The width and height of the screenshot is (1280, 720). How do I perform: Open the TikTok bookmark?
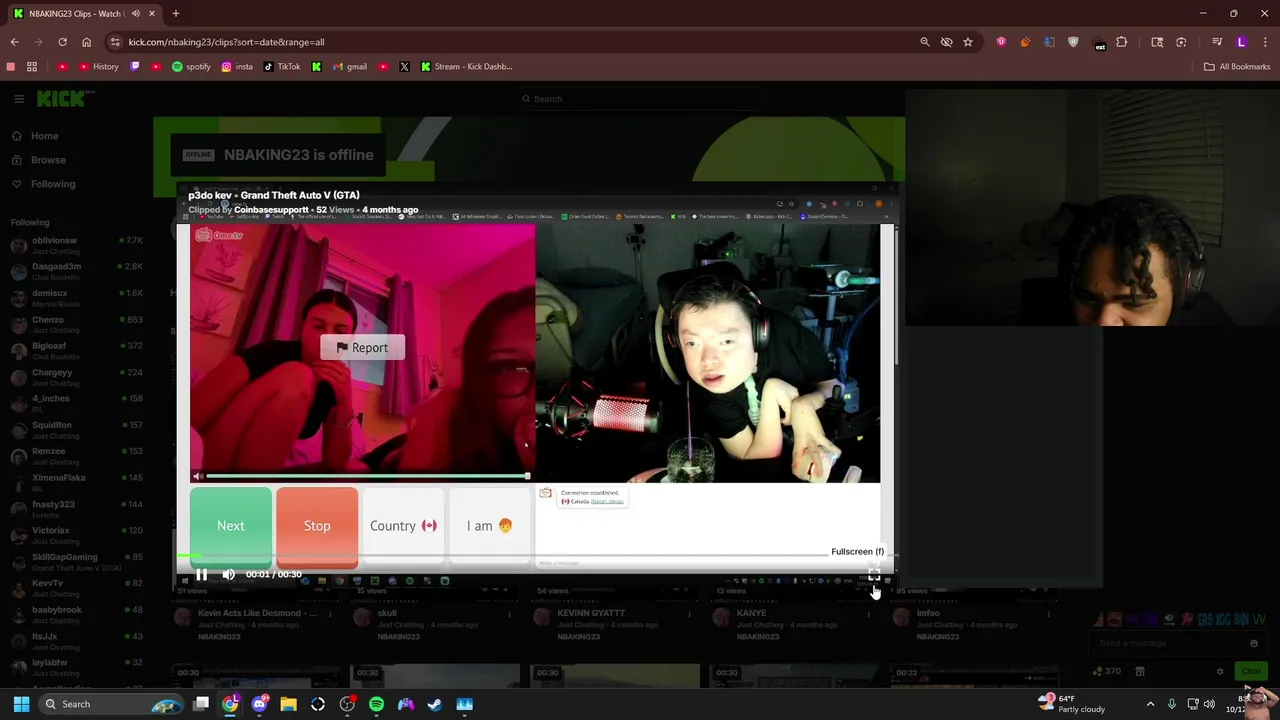(x=282, y=67)
